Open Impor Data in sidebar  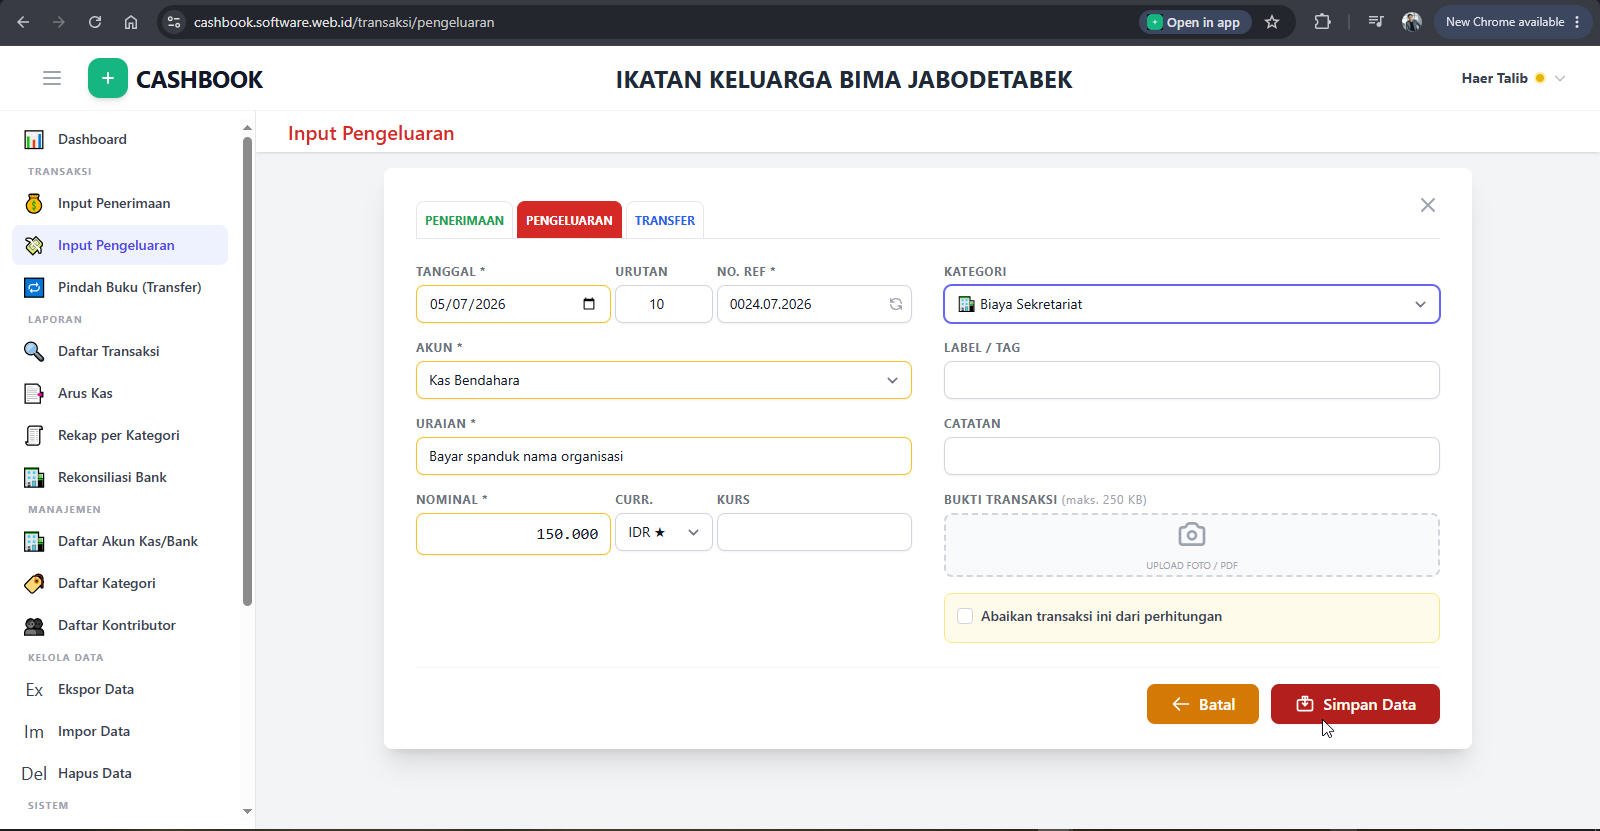(x=120, y=731)
